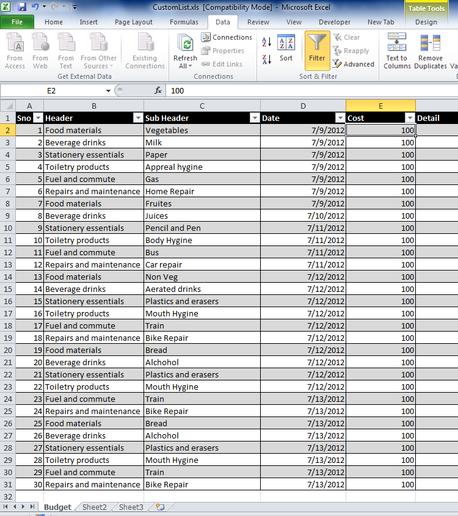
Task: Switch to the Review tab
Action: coord(258,22)
